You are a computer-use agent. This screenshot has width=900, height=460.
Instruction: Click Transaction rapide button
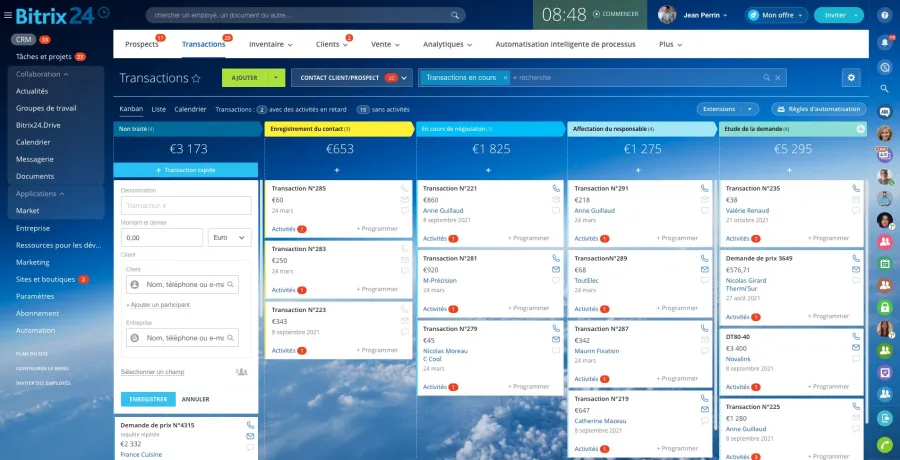pyautogui.click(x=185, y=170)
